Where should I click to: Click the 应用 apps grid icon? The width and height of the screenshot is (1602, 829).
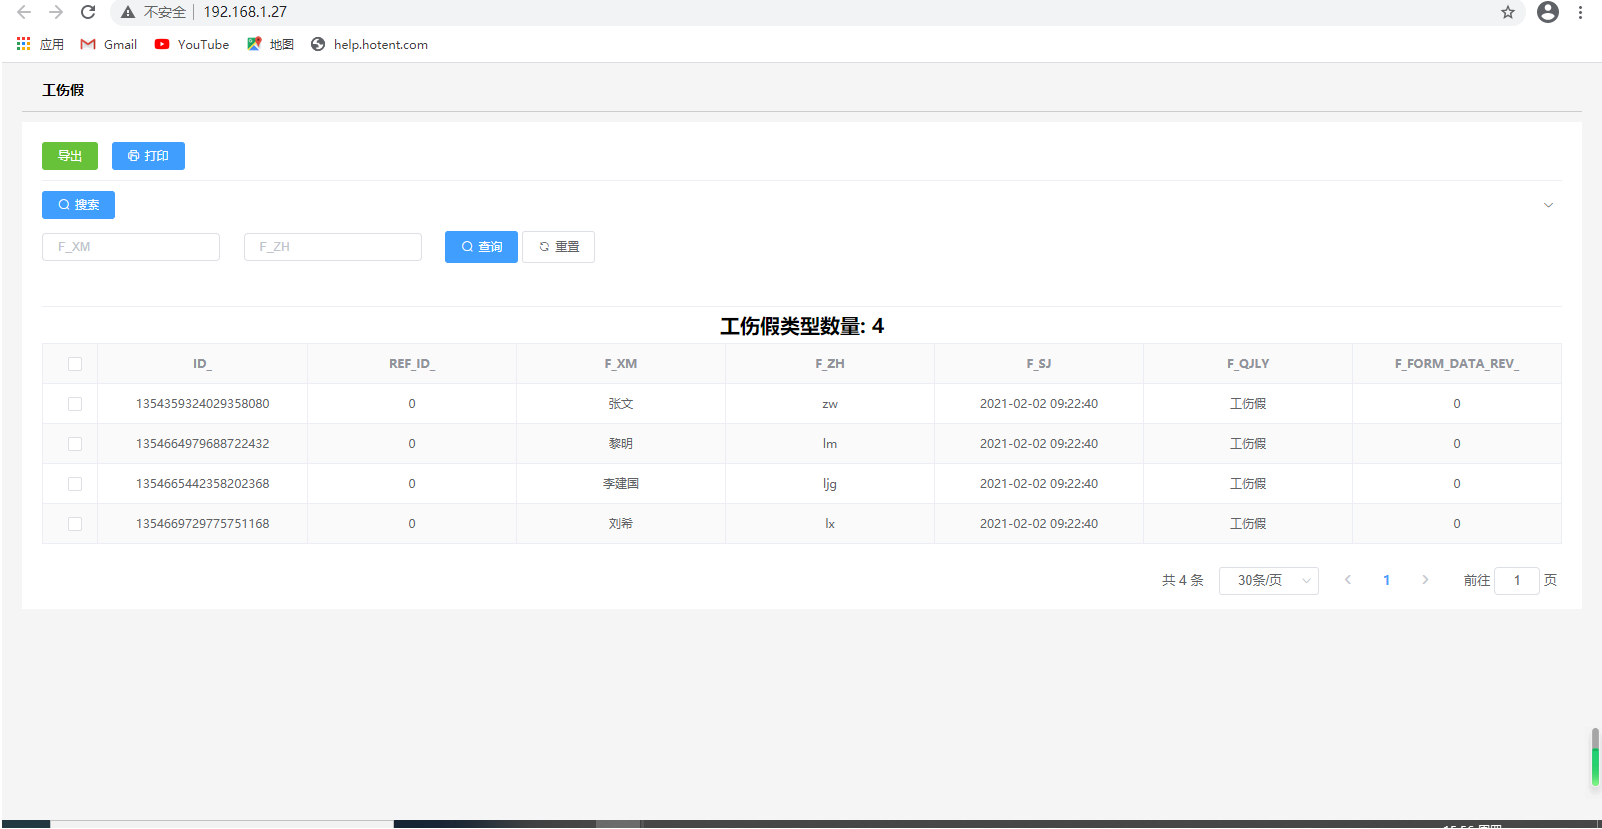point(24,44)
